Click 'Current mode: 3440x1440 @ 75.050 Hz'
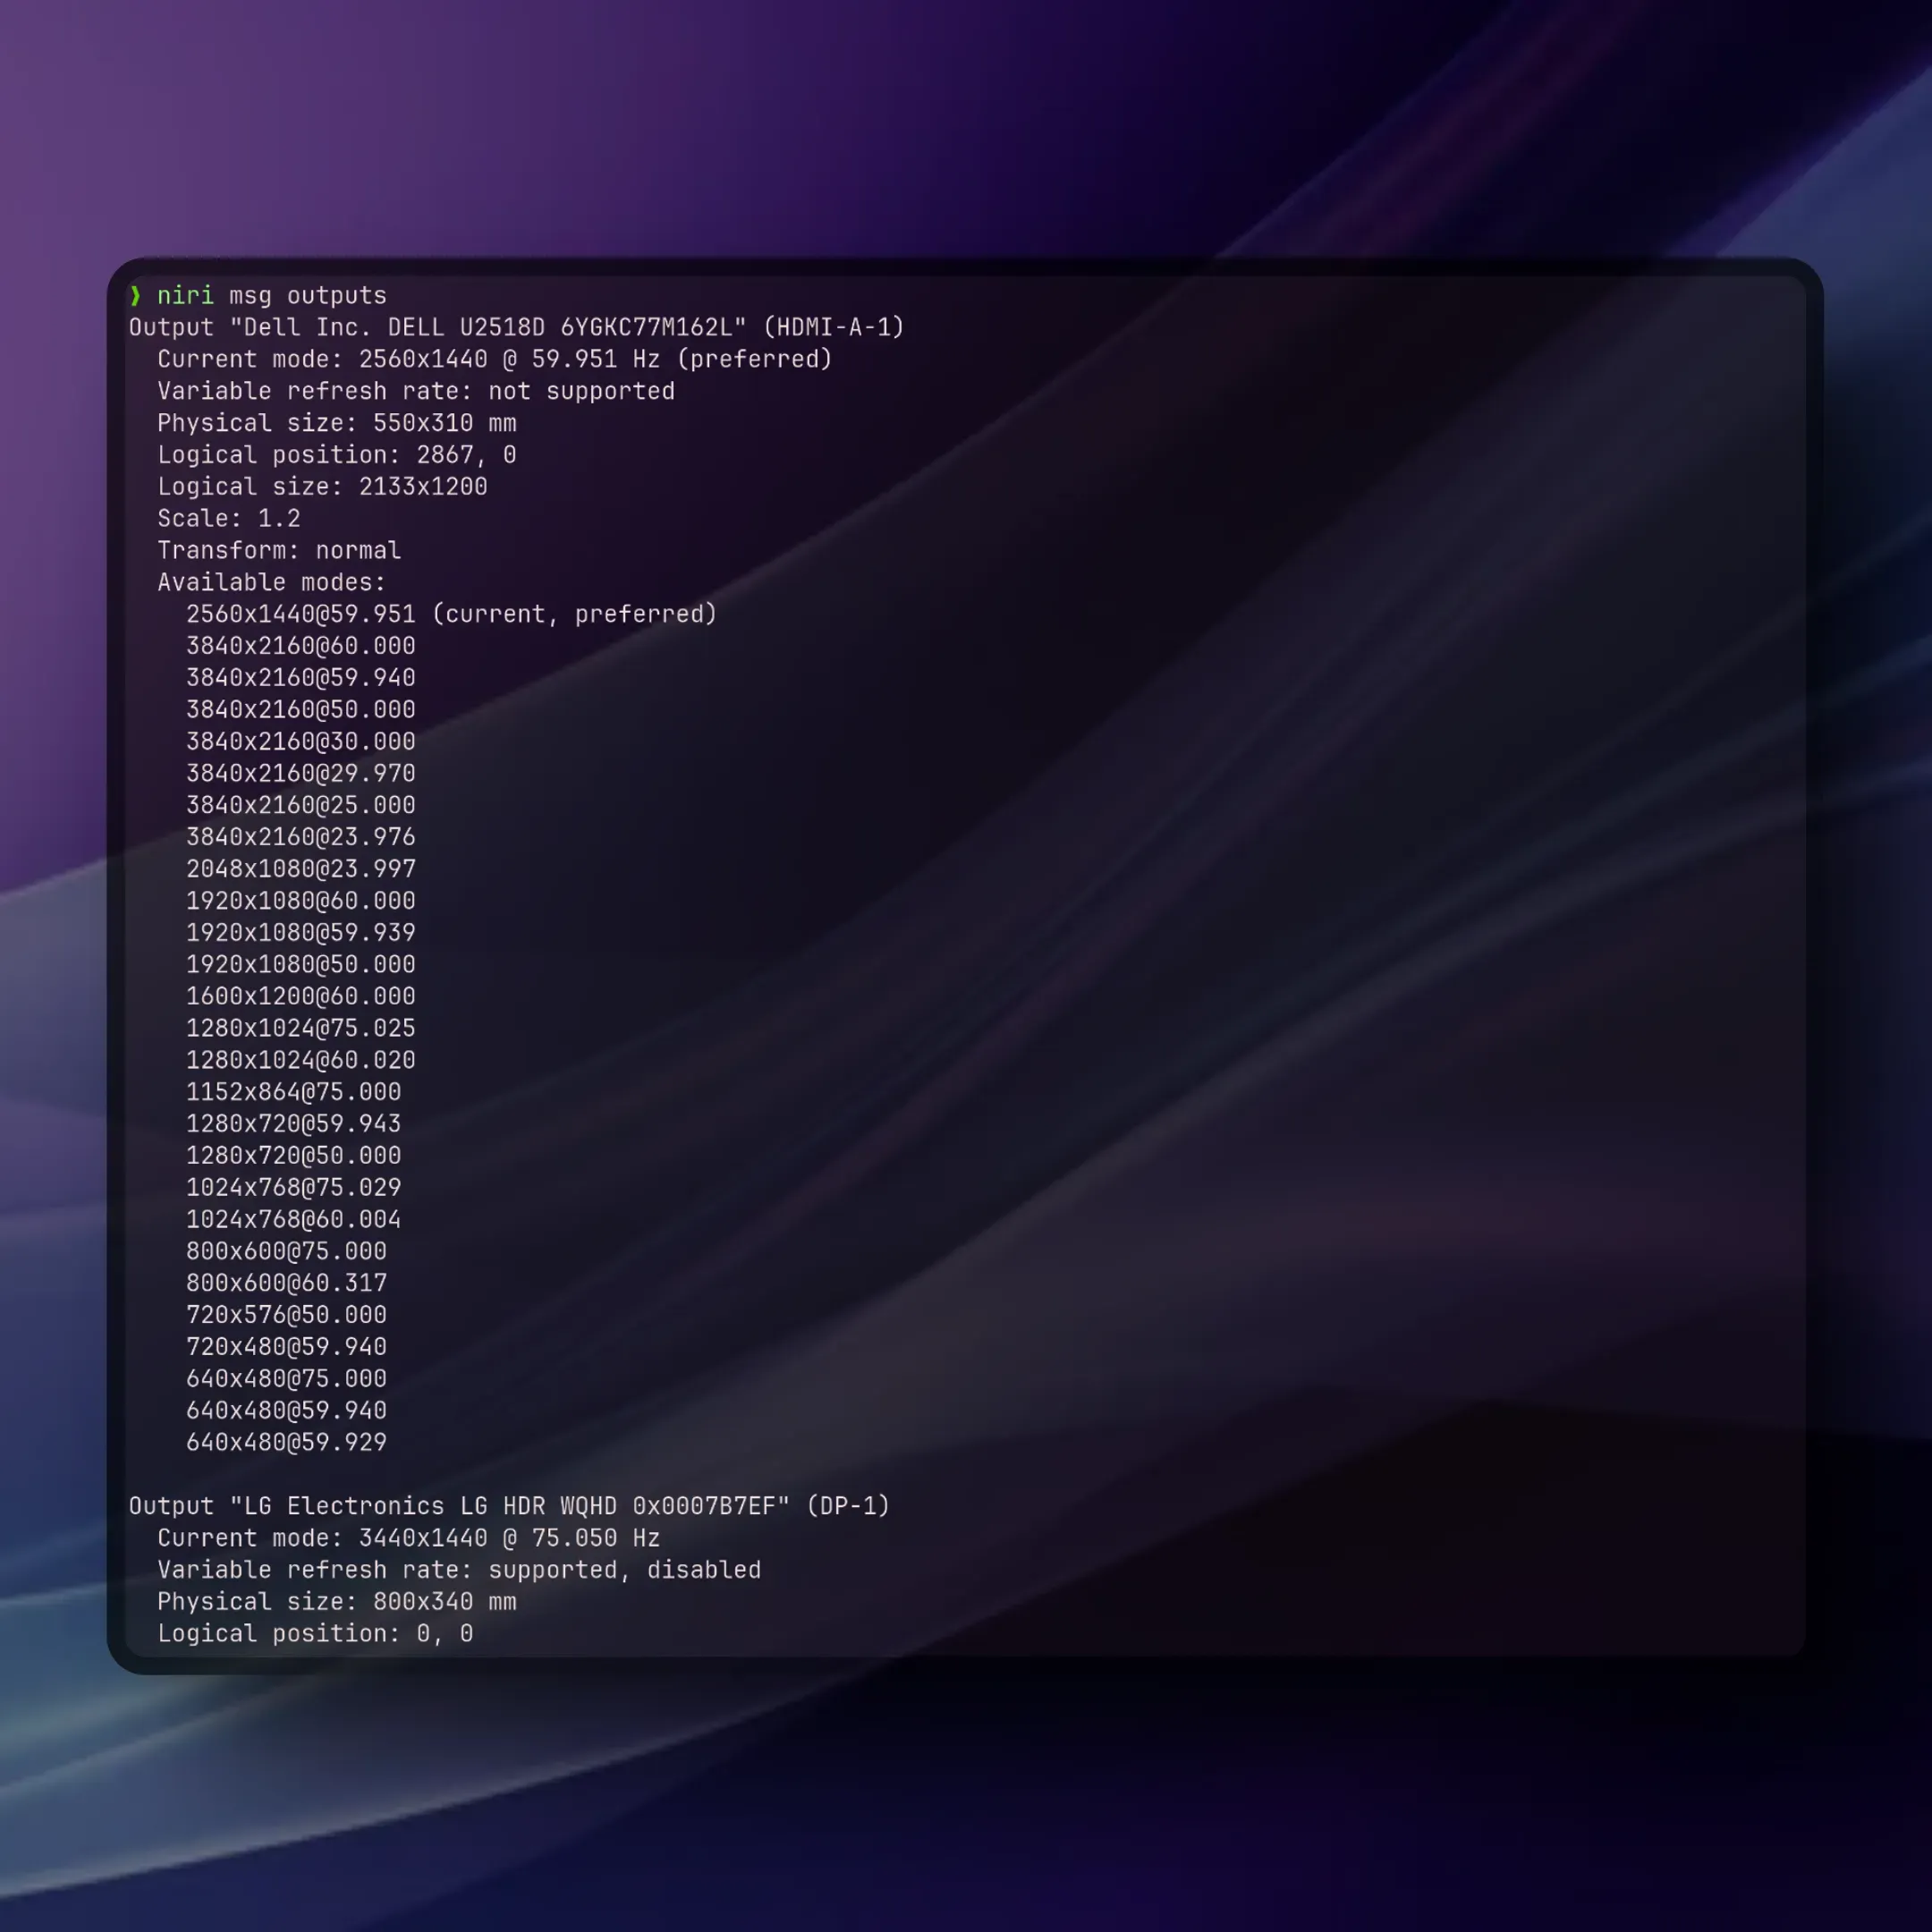Screen dimensions: 1932x1932 point(409,1539)
